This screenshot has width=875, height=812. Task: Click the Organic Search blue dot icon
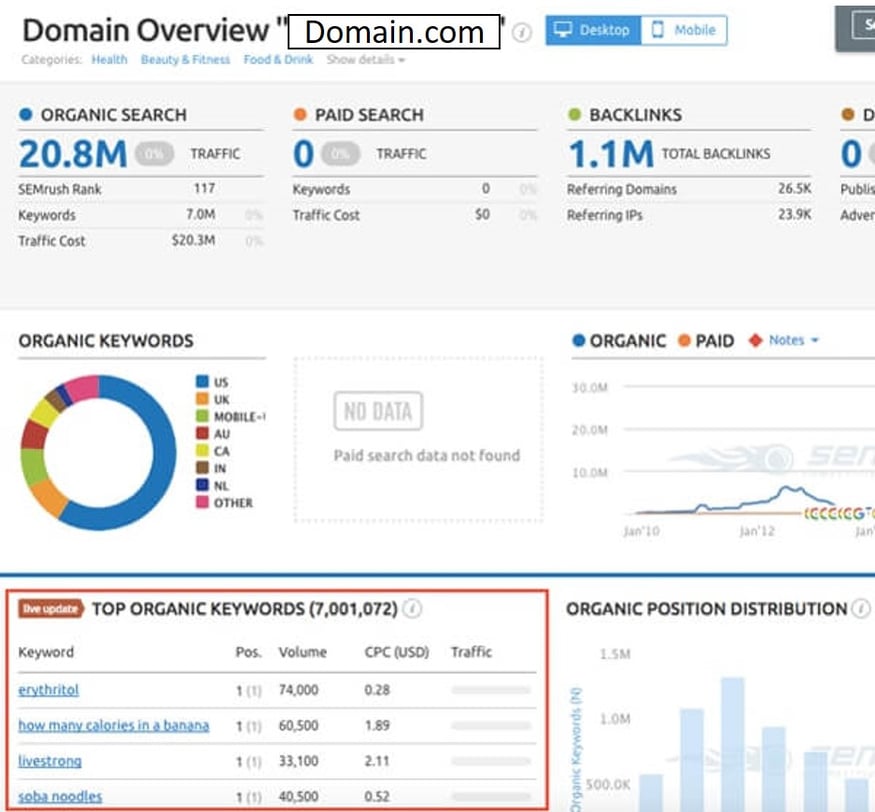pos(23,114)
